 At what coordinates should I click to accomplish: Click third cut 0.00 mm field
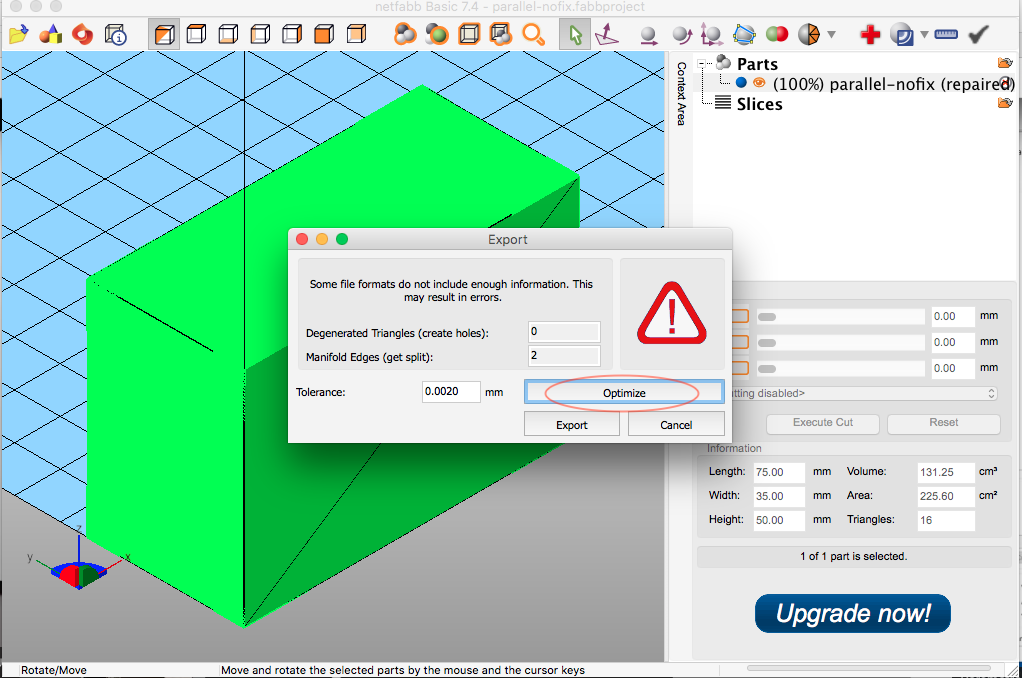tap(952, 368)
